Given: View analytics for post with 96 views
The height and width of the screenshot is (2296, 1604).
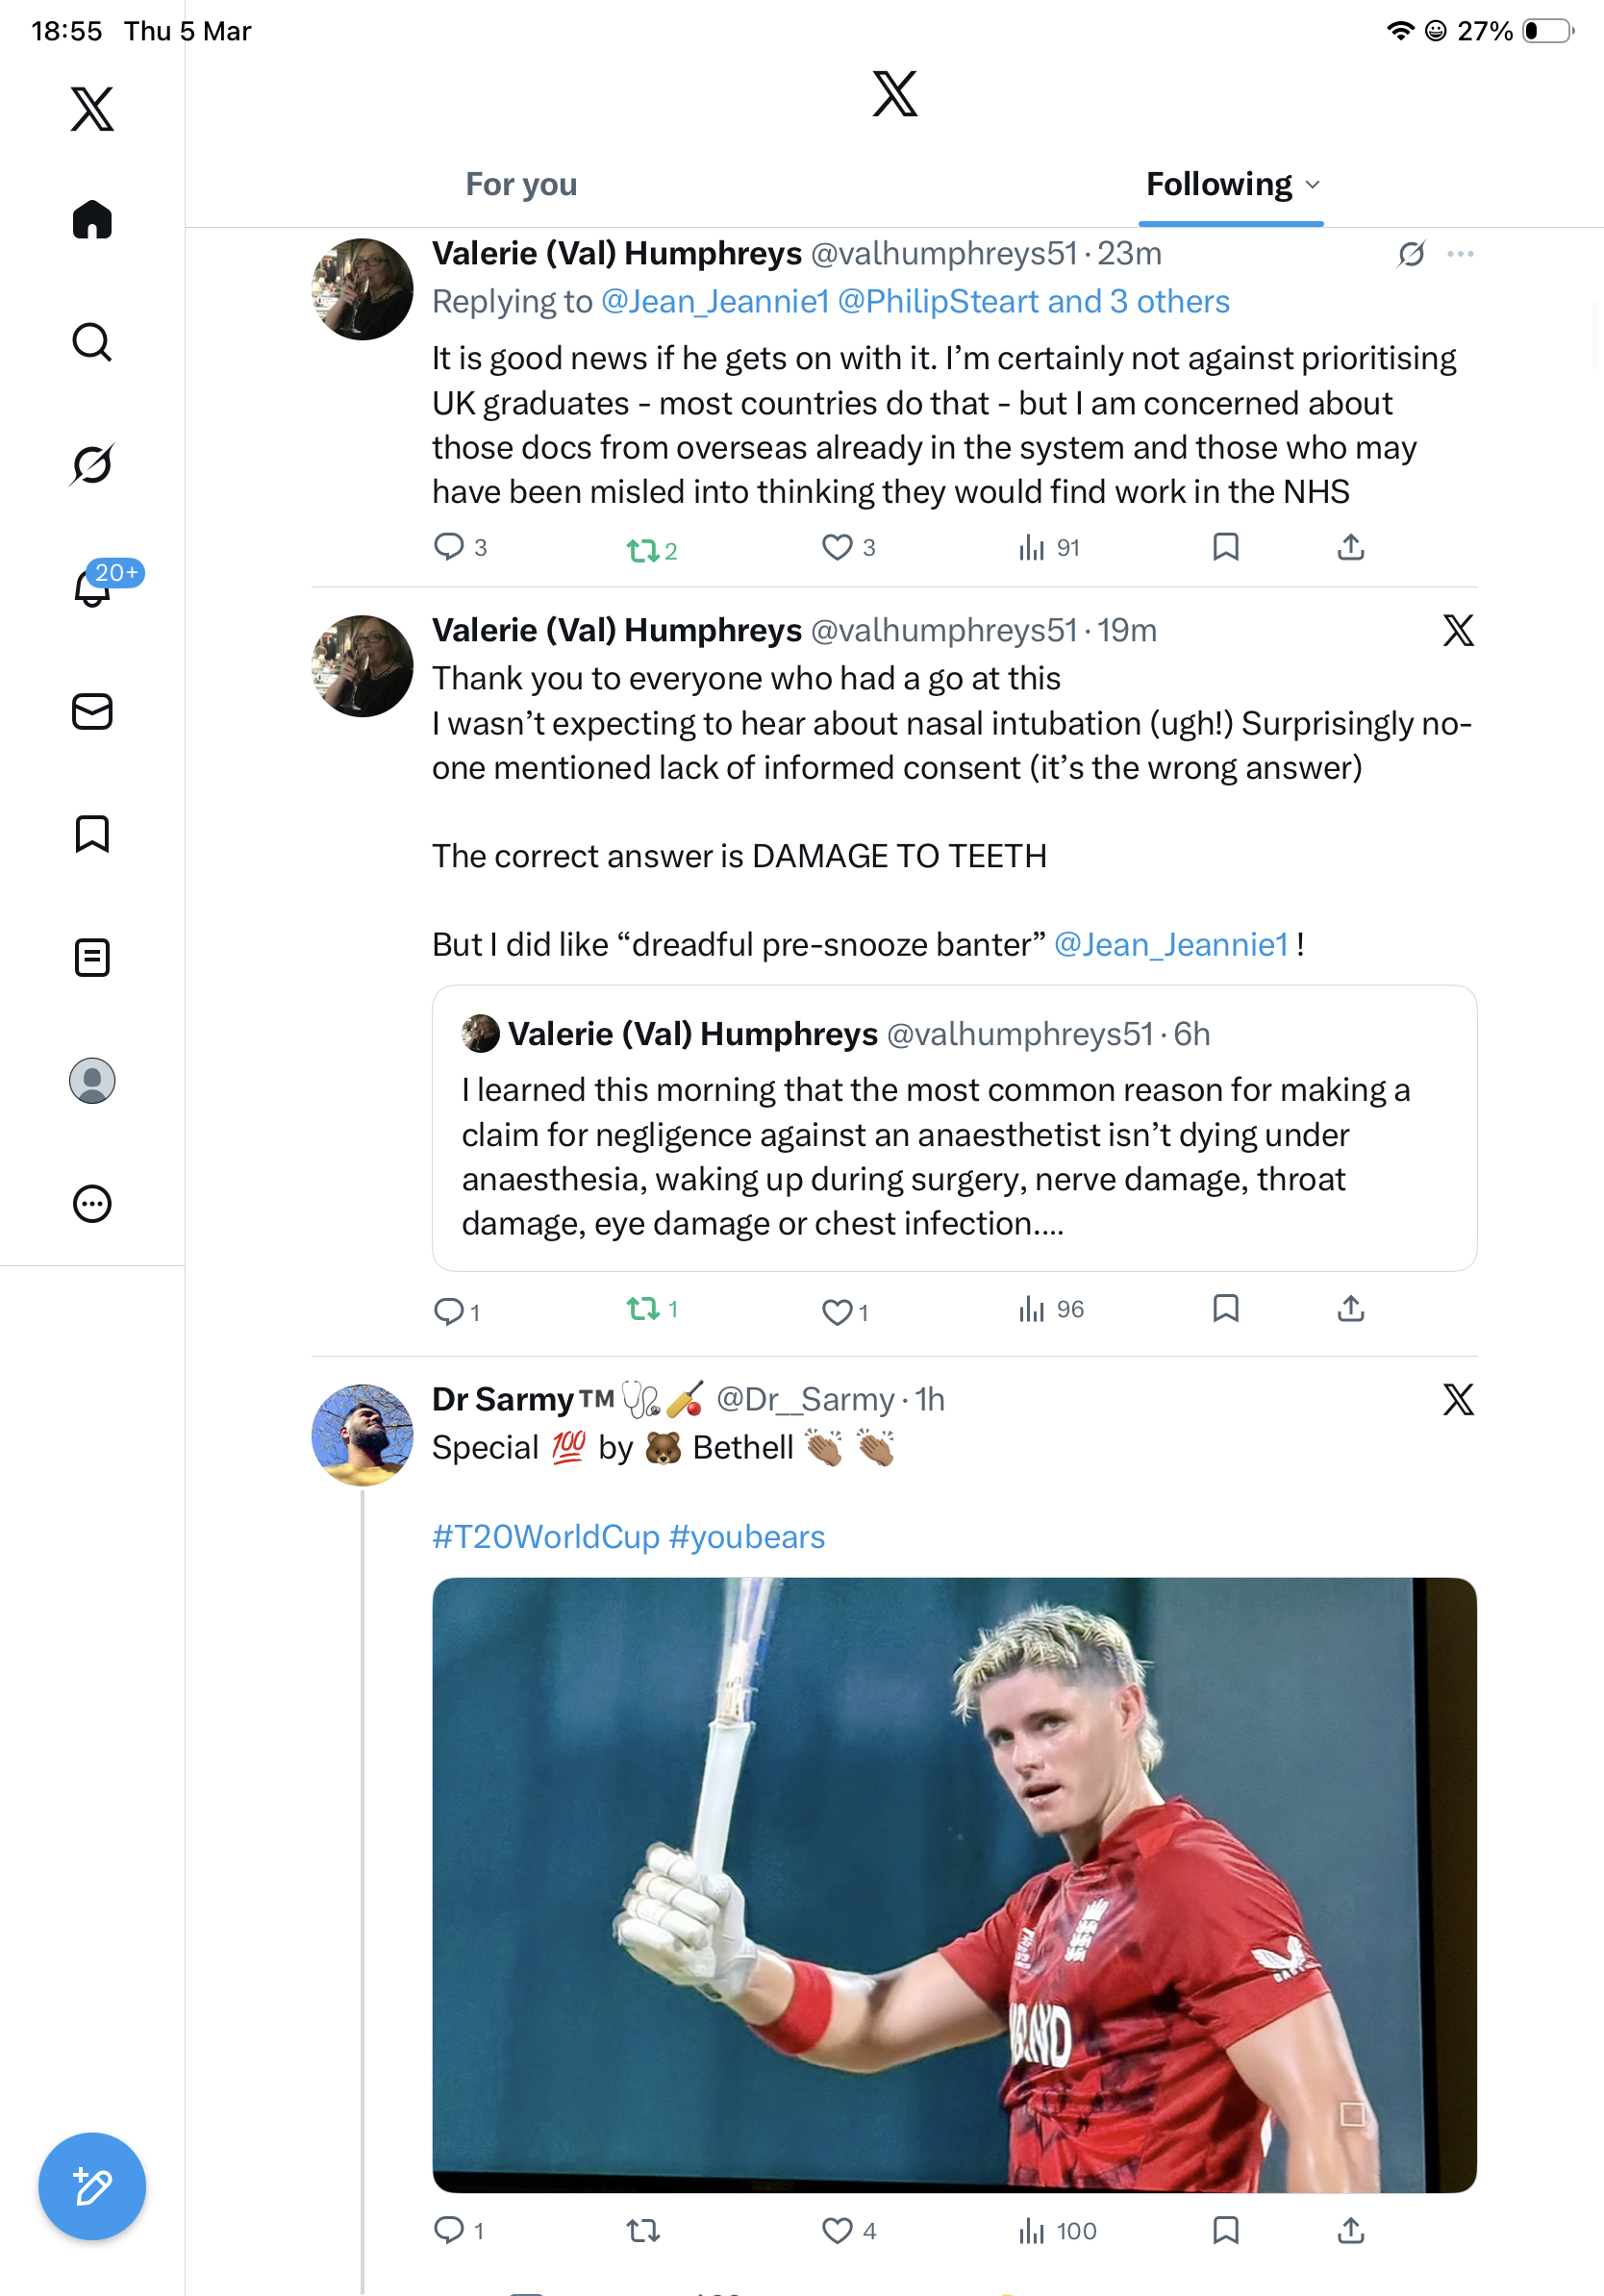Looking at the screenshot, I should pos(1050,1309).
